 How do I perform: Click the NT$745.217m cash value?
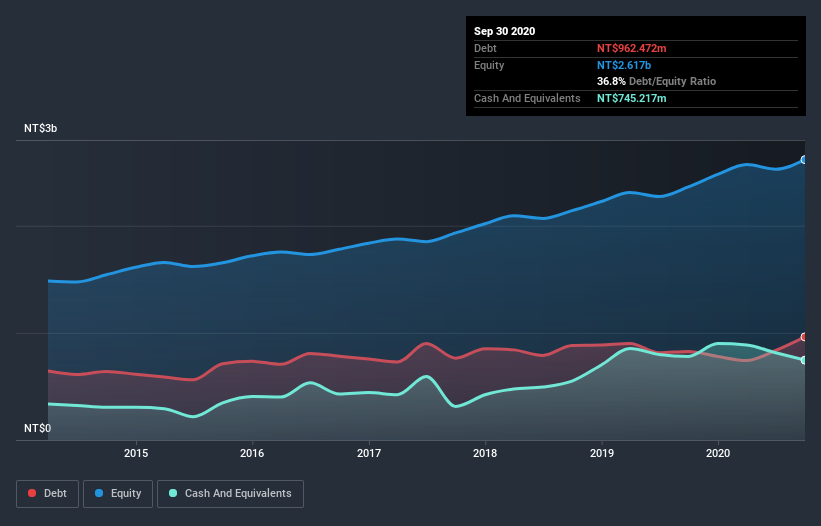[x=631, y=98]
